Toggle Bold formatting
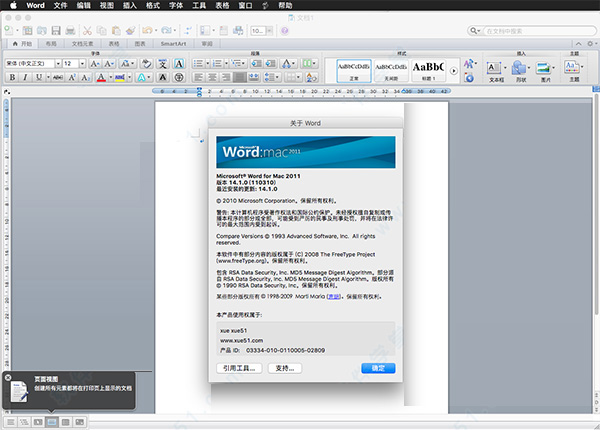This screenshot has height=430, width=600. pyautogui.click(x=12, y=77)
